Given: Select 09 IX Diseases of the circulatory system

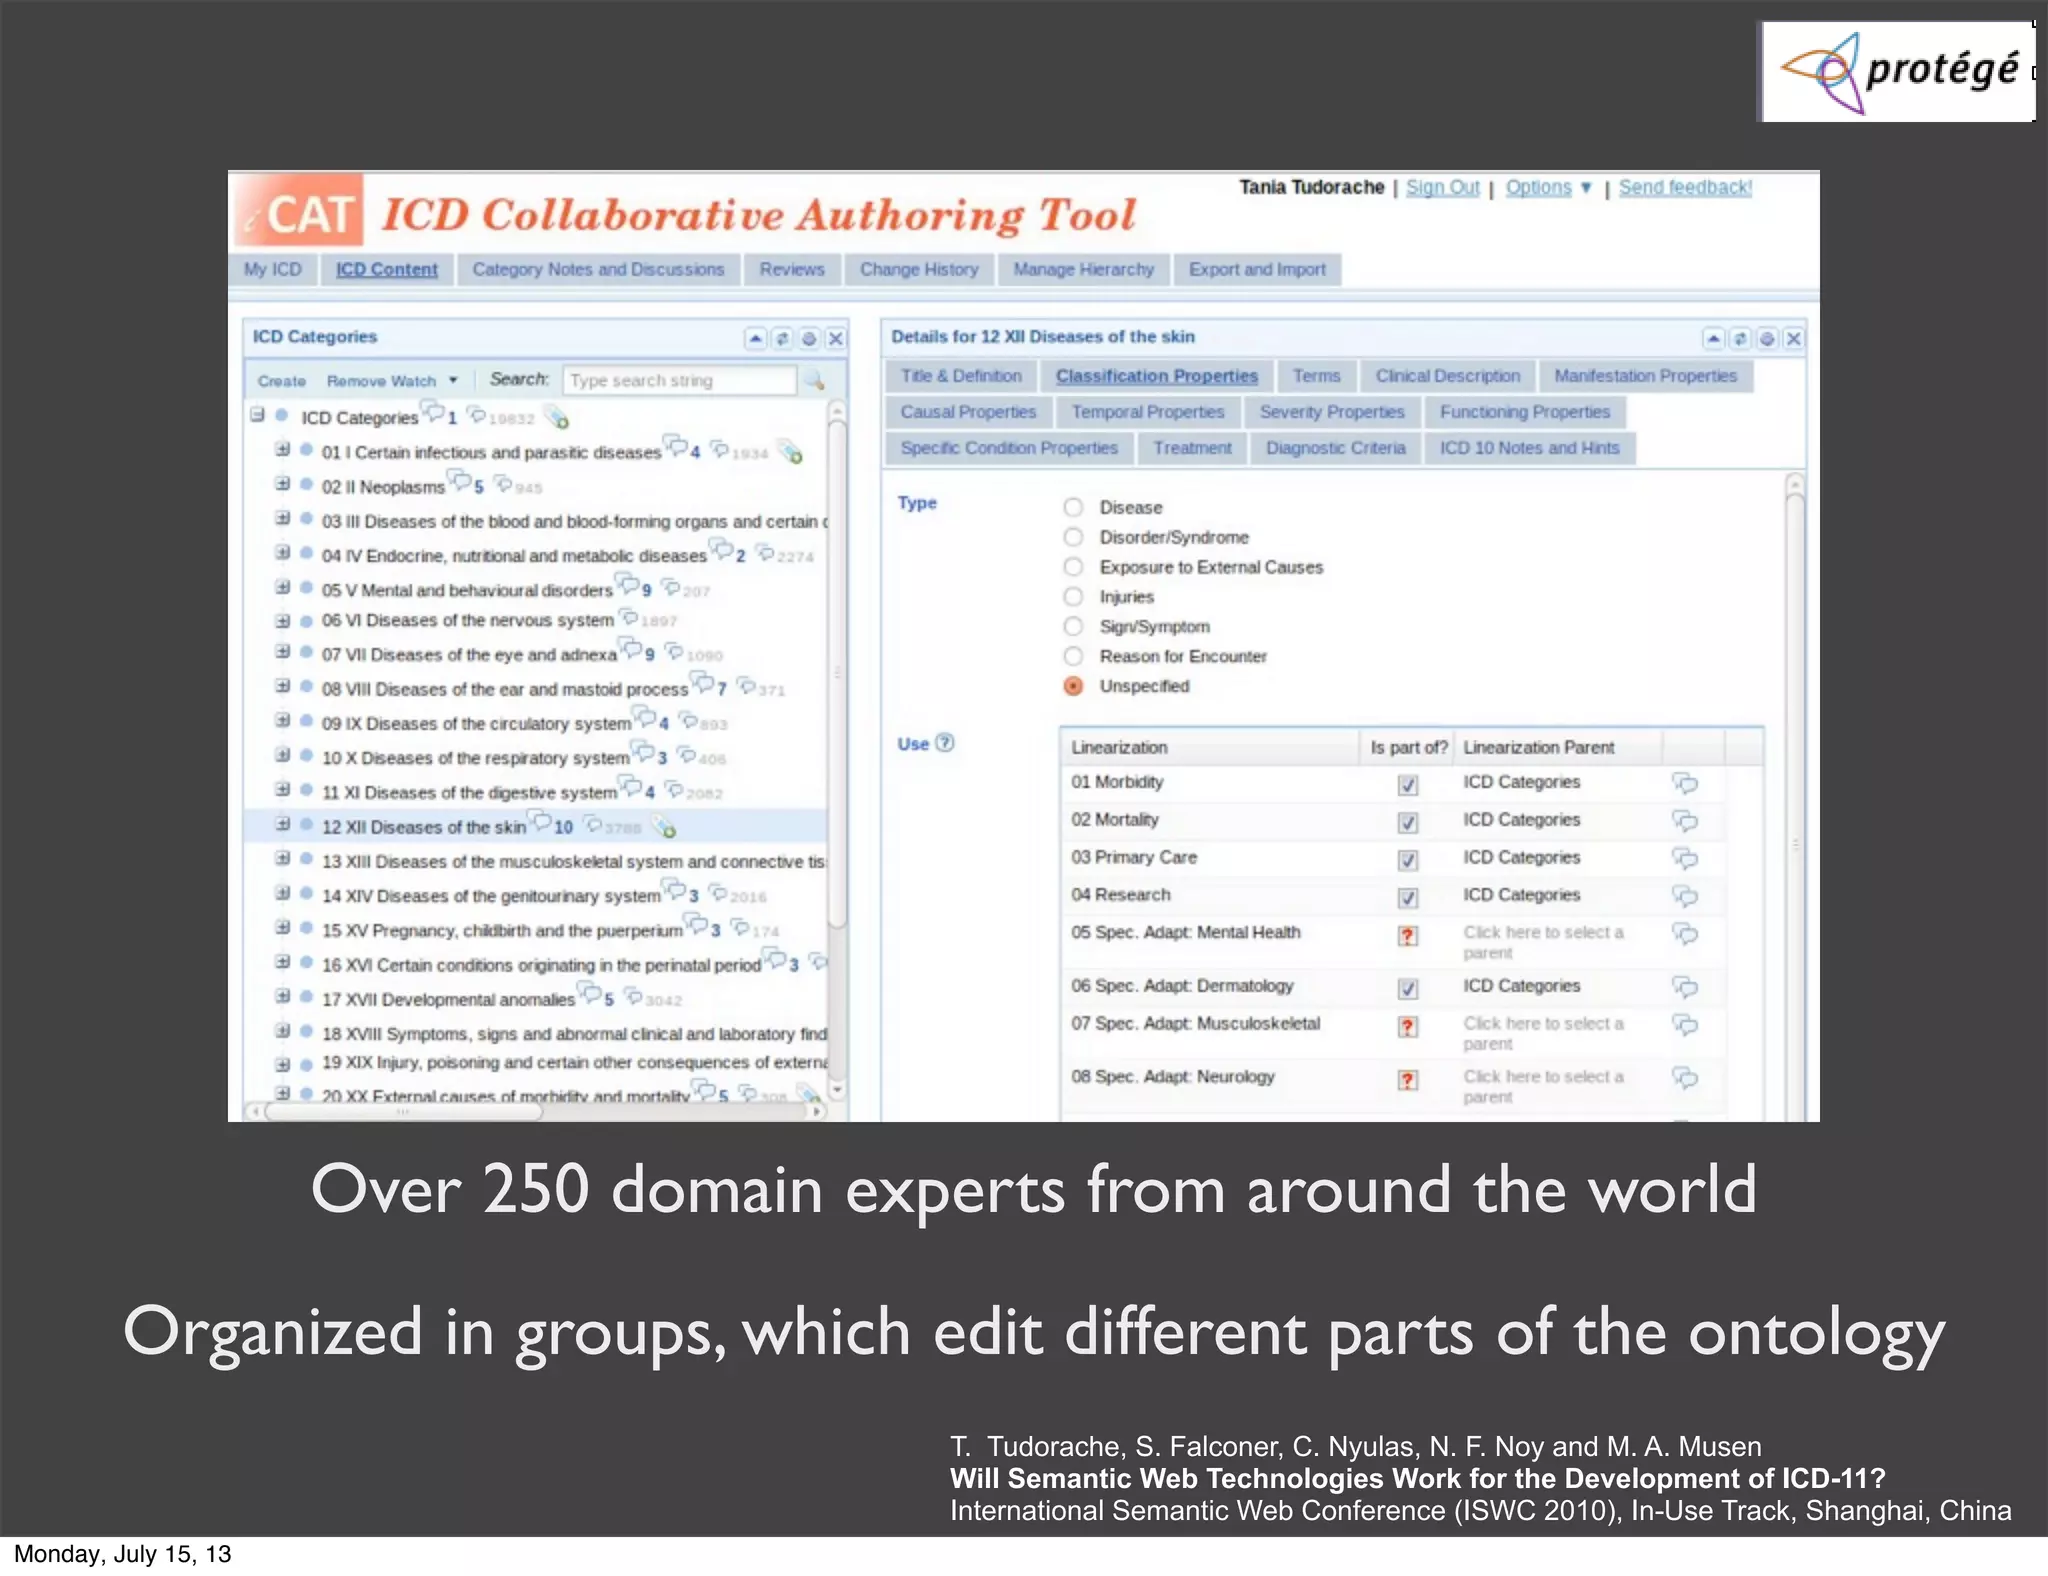Looking at the screenshot, I should click(x=476, y=723).
